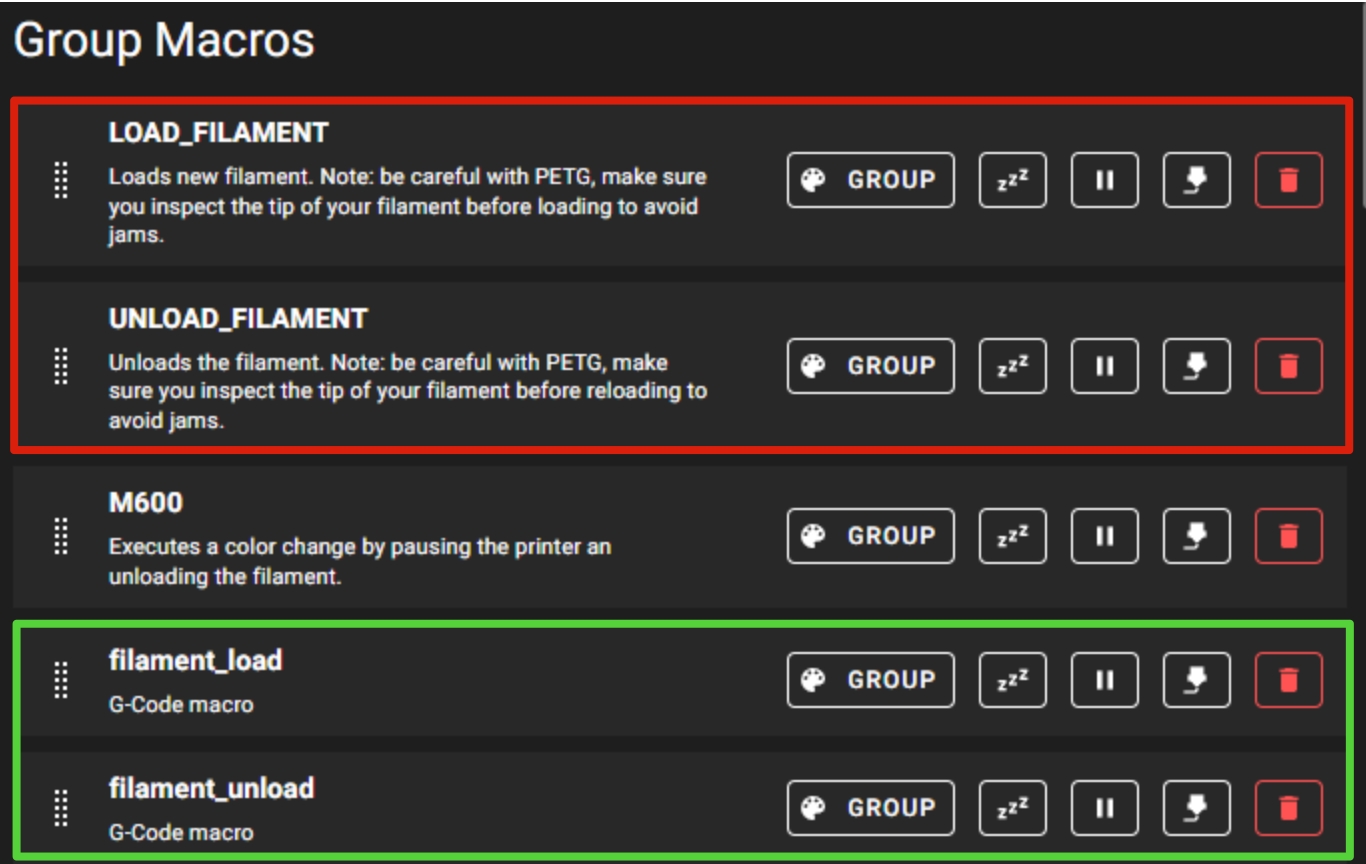
Task: Click GROUP button on filament_load row
Action: pos(870,680)
